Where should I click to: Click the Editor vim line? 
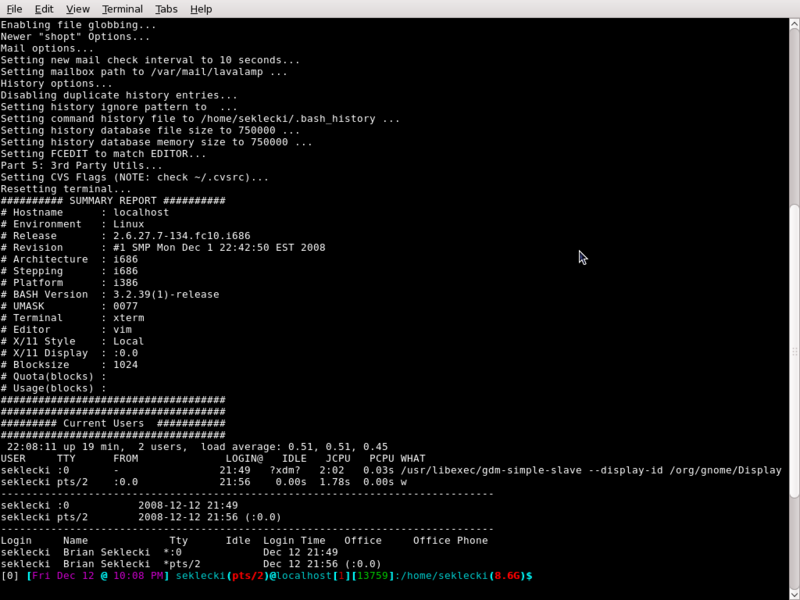66,330
